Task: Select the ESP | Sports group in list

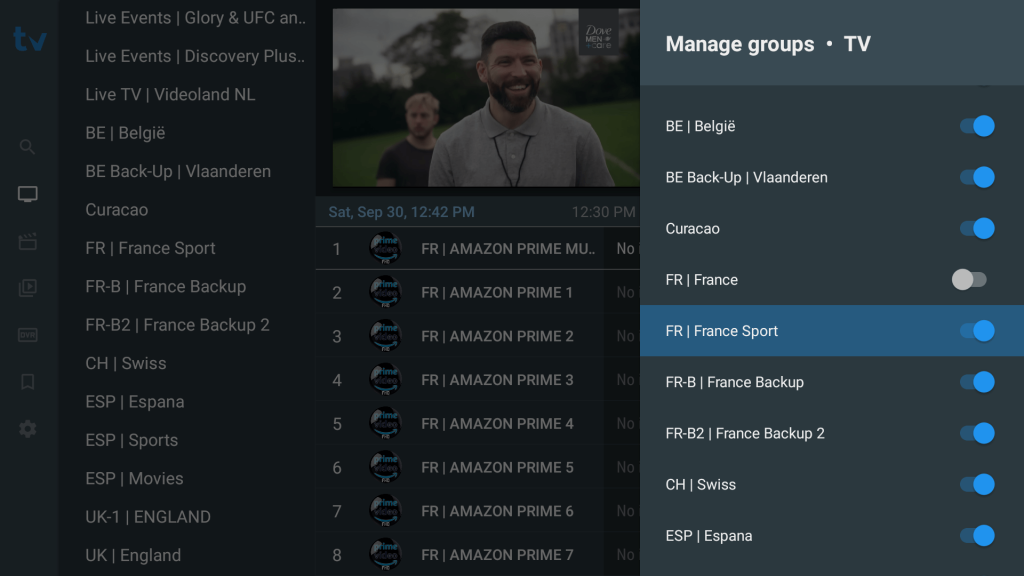Action: 132,440
